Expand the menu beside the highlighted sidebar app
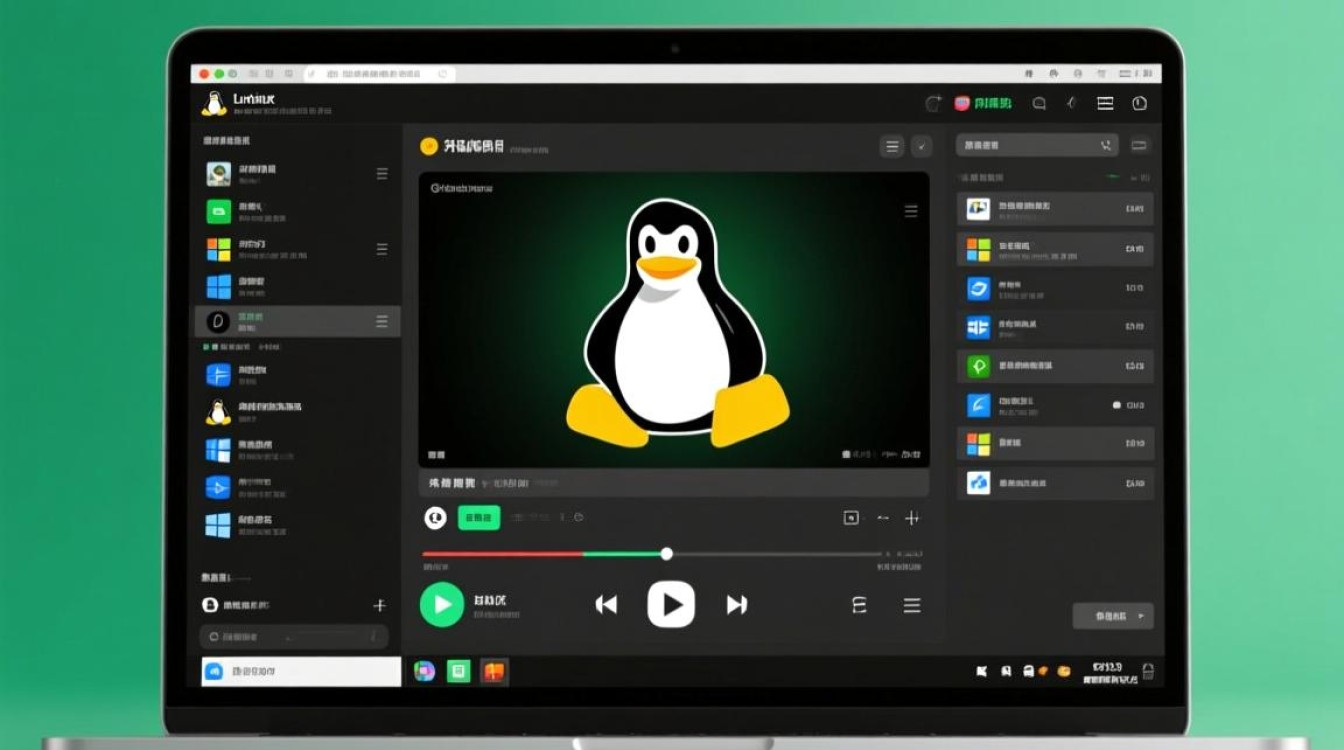 [x=381, y=321]
